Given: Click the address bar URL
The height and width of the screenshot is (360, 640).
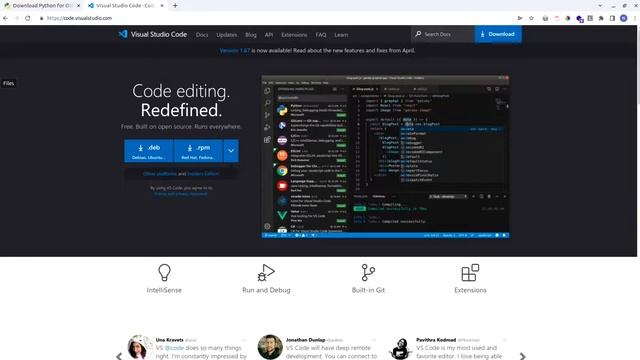Looking at the screenshot, I should point(79,18).
